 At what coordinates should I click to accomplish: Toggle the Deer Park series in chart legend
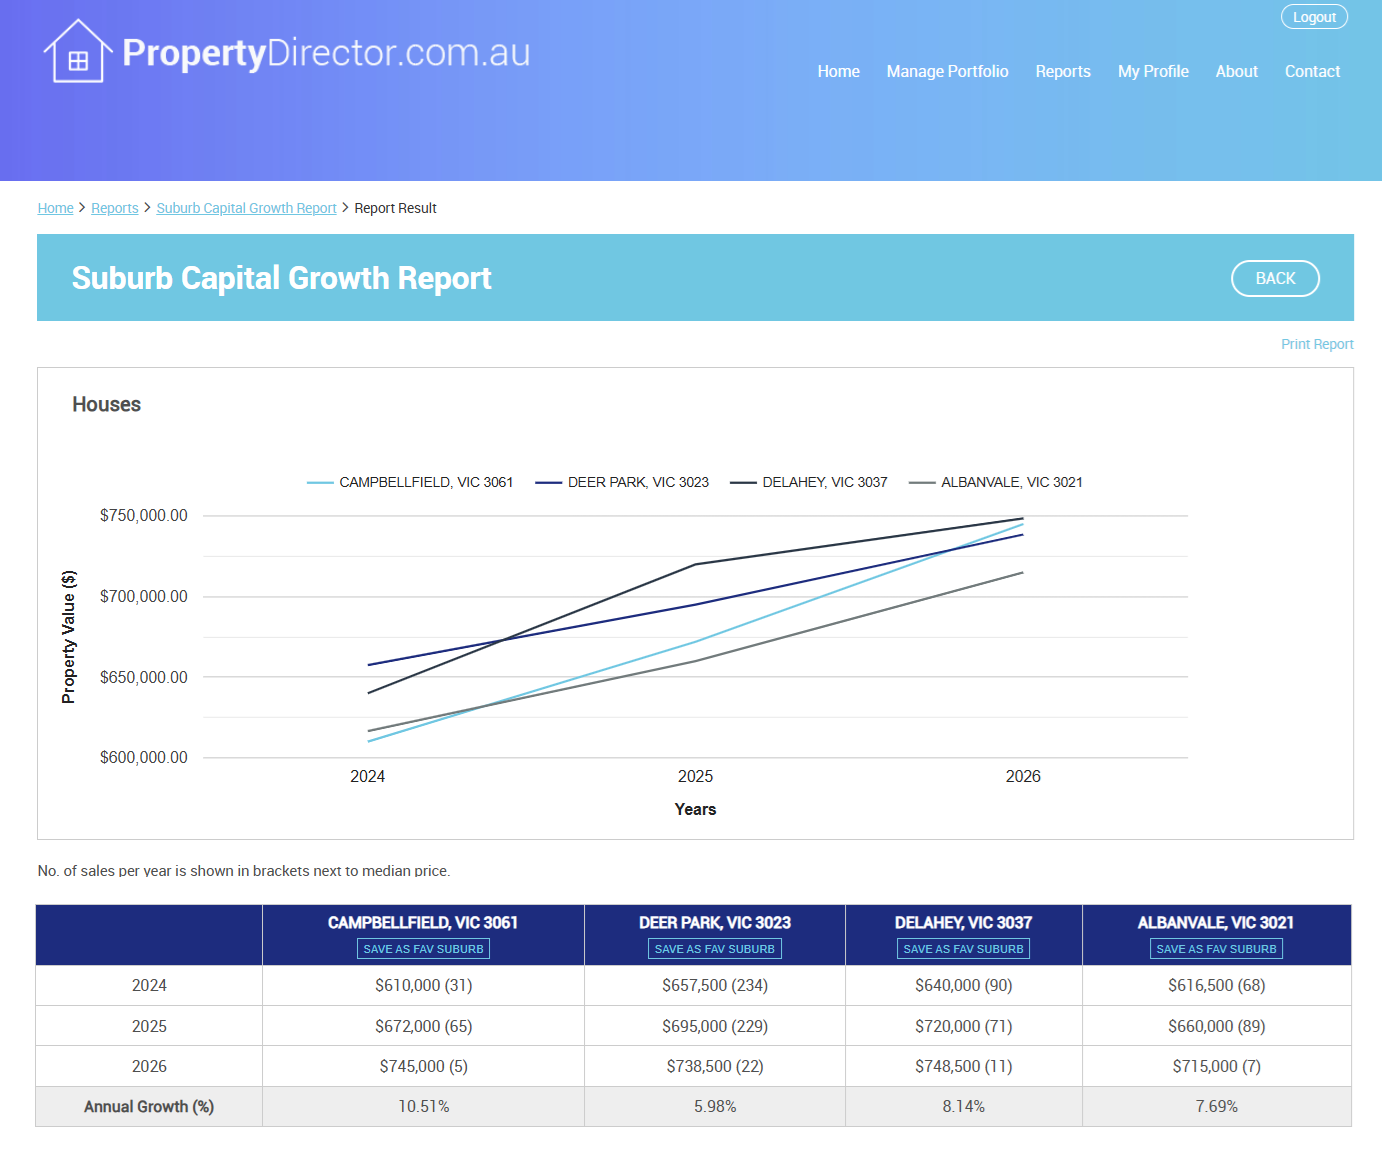(622, 482)
